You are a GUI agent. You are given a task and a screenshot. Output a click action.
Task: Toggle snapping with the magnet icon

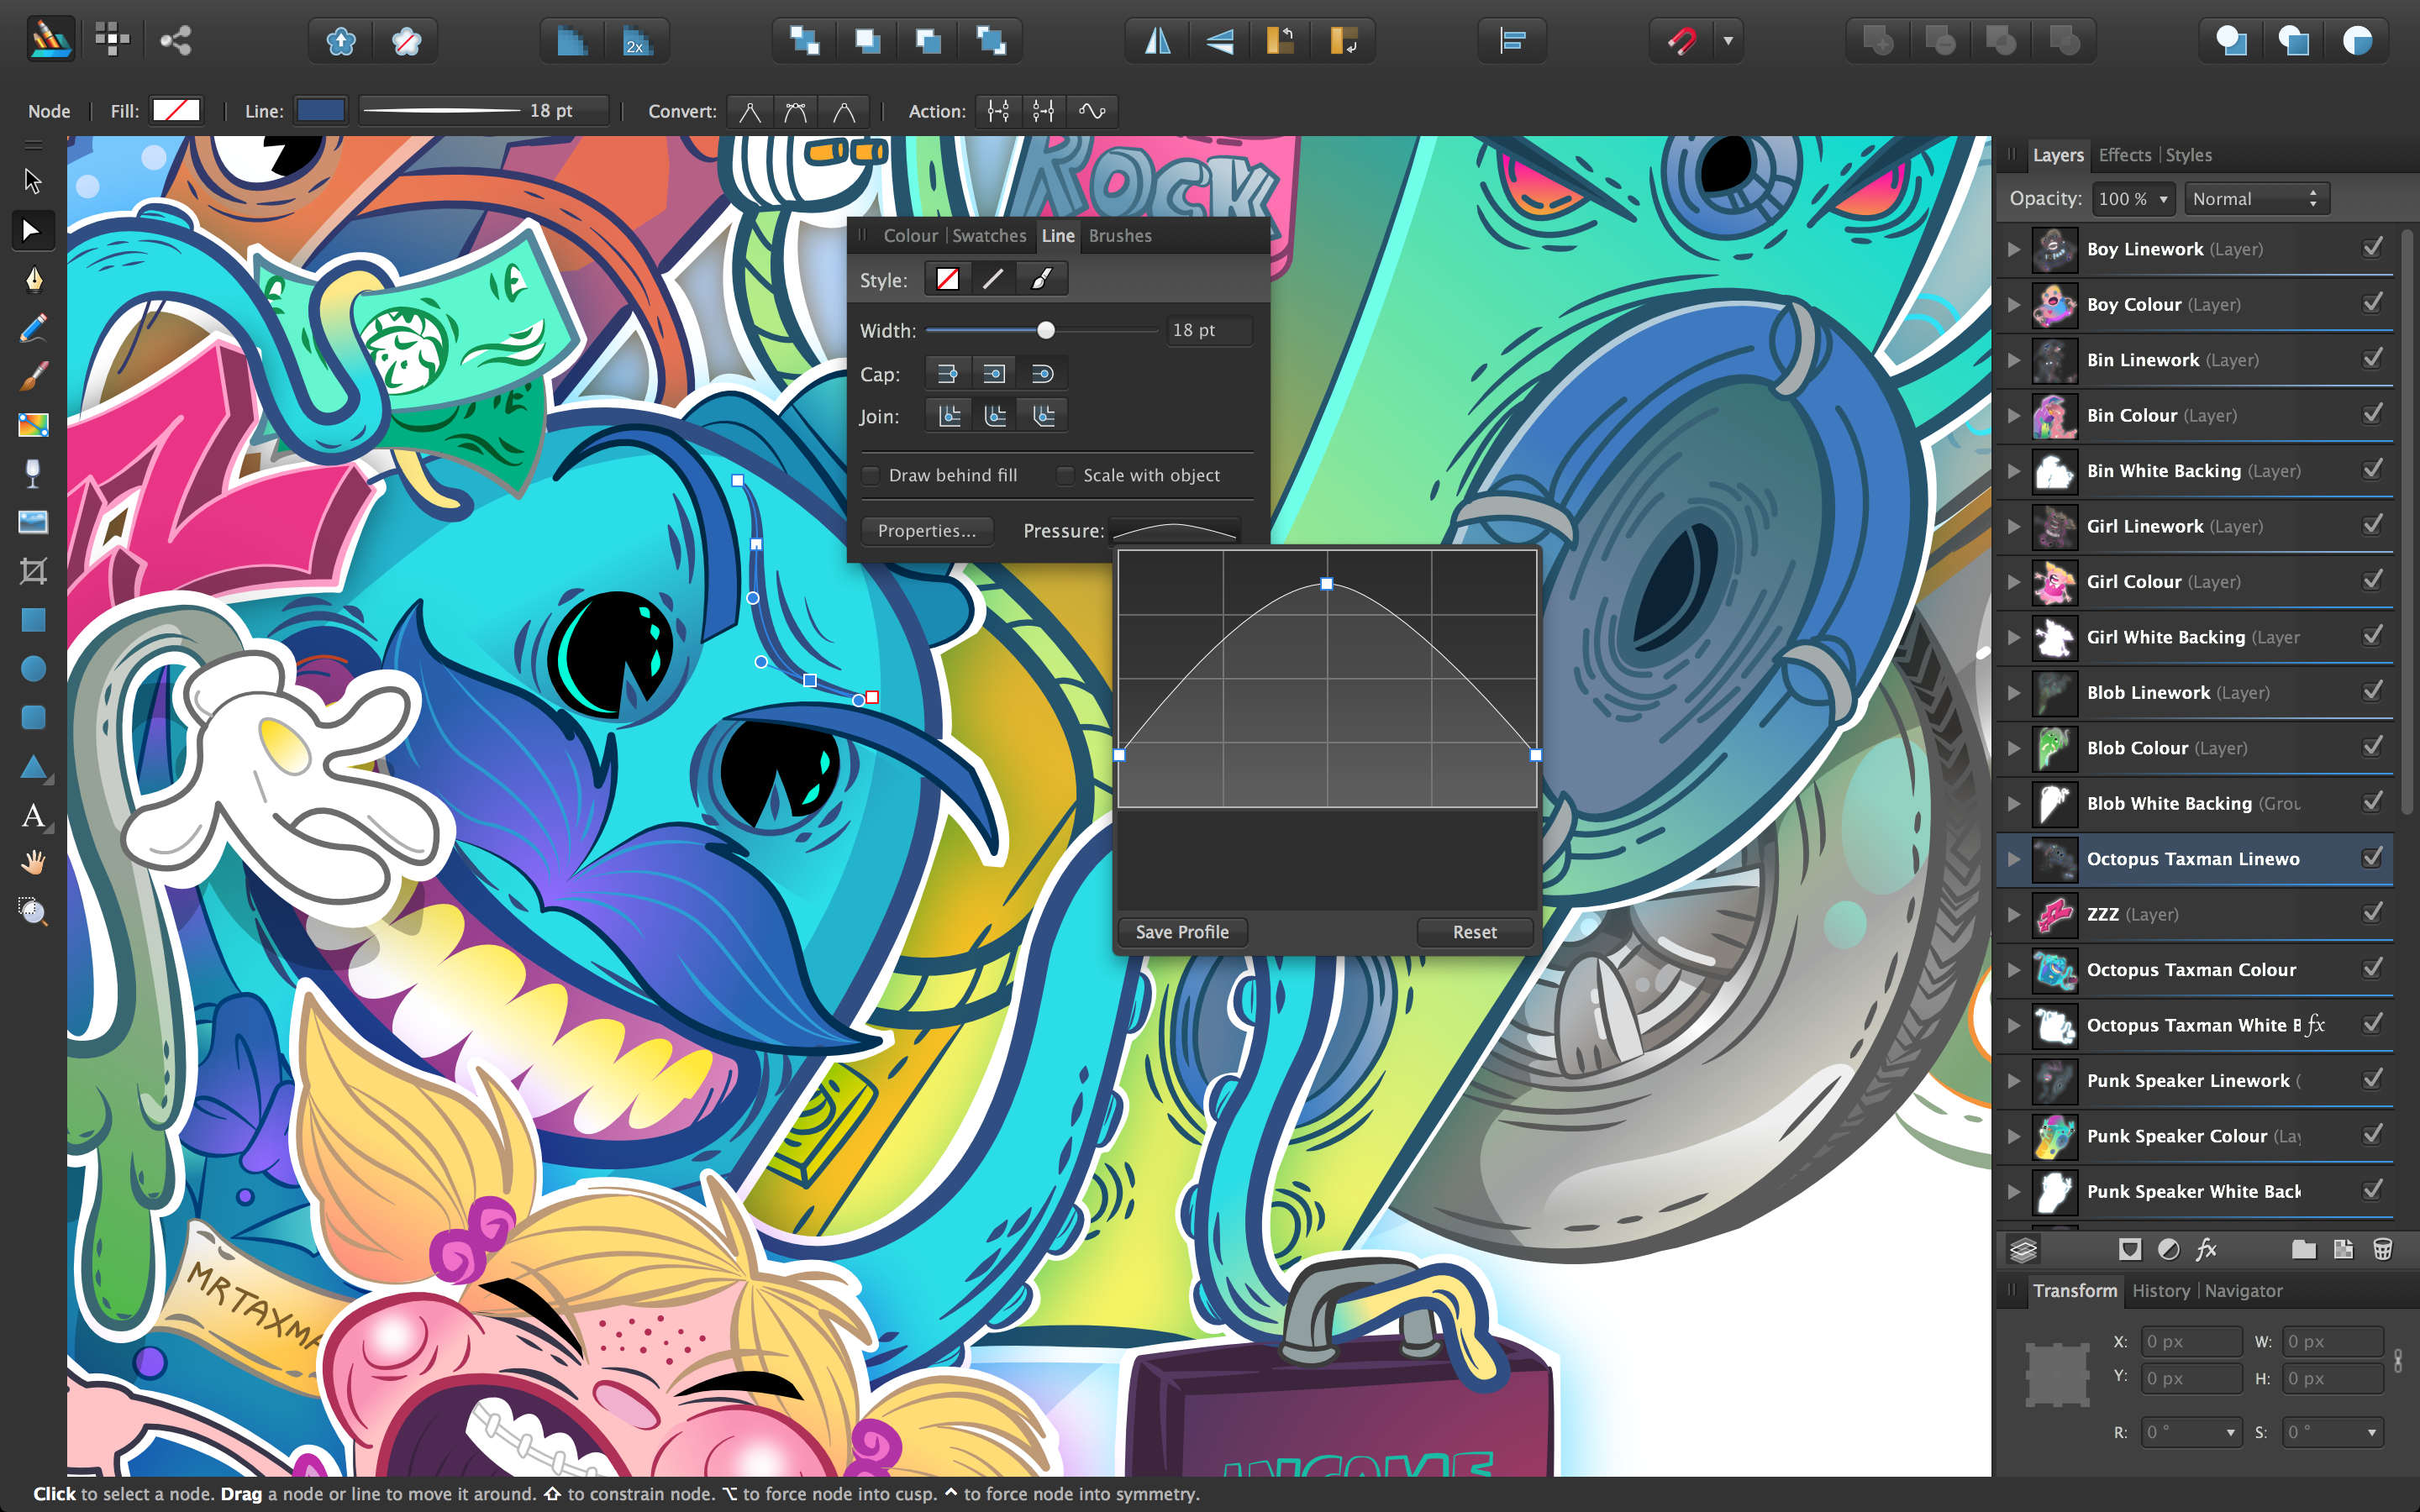[x=1684, y=40]
